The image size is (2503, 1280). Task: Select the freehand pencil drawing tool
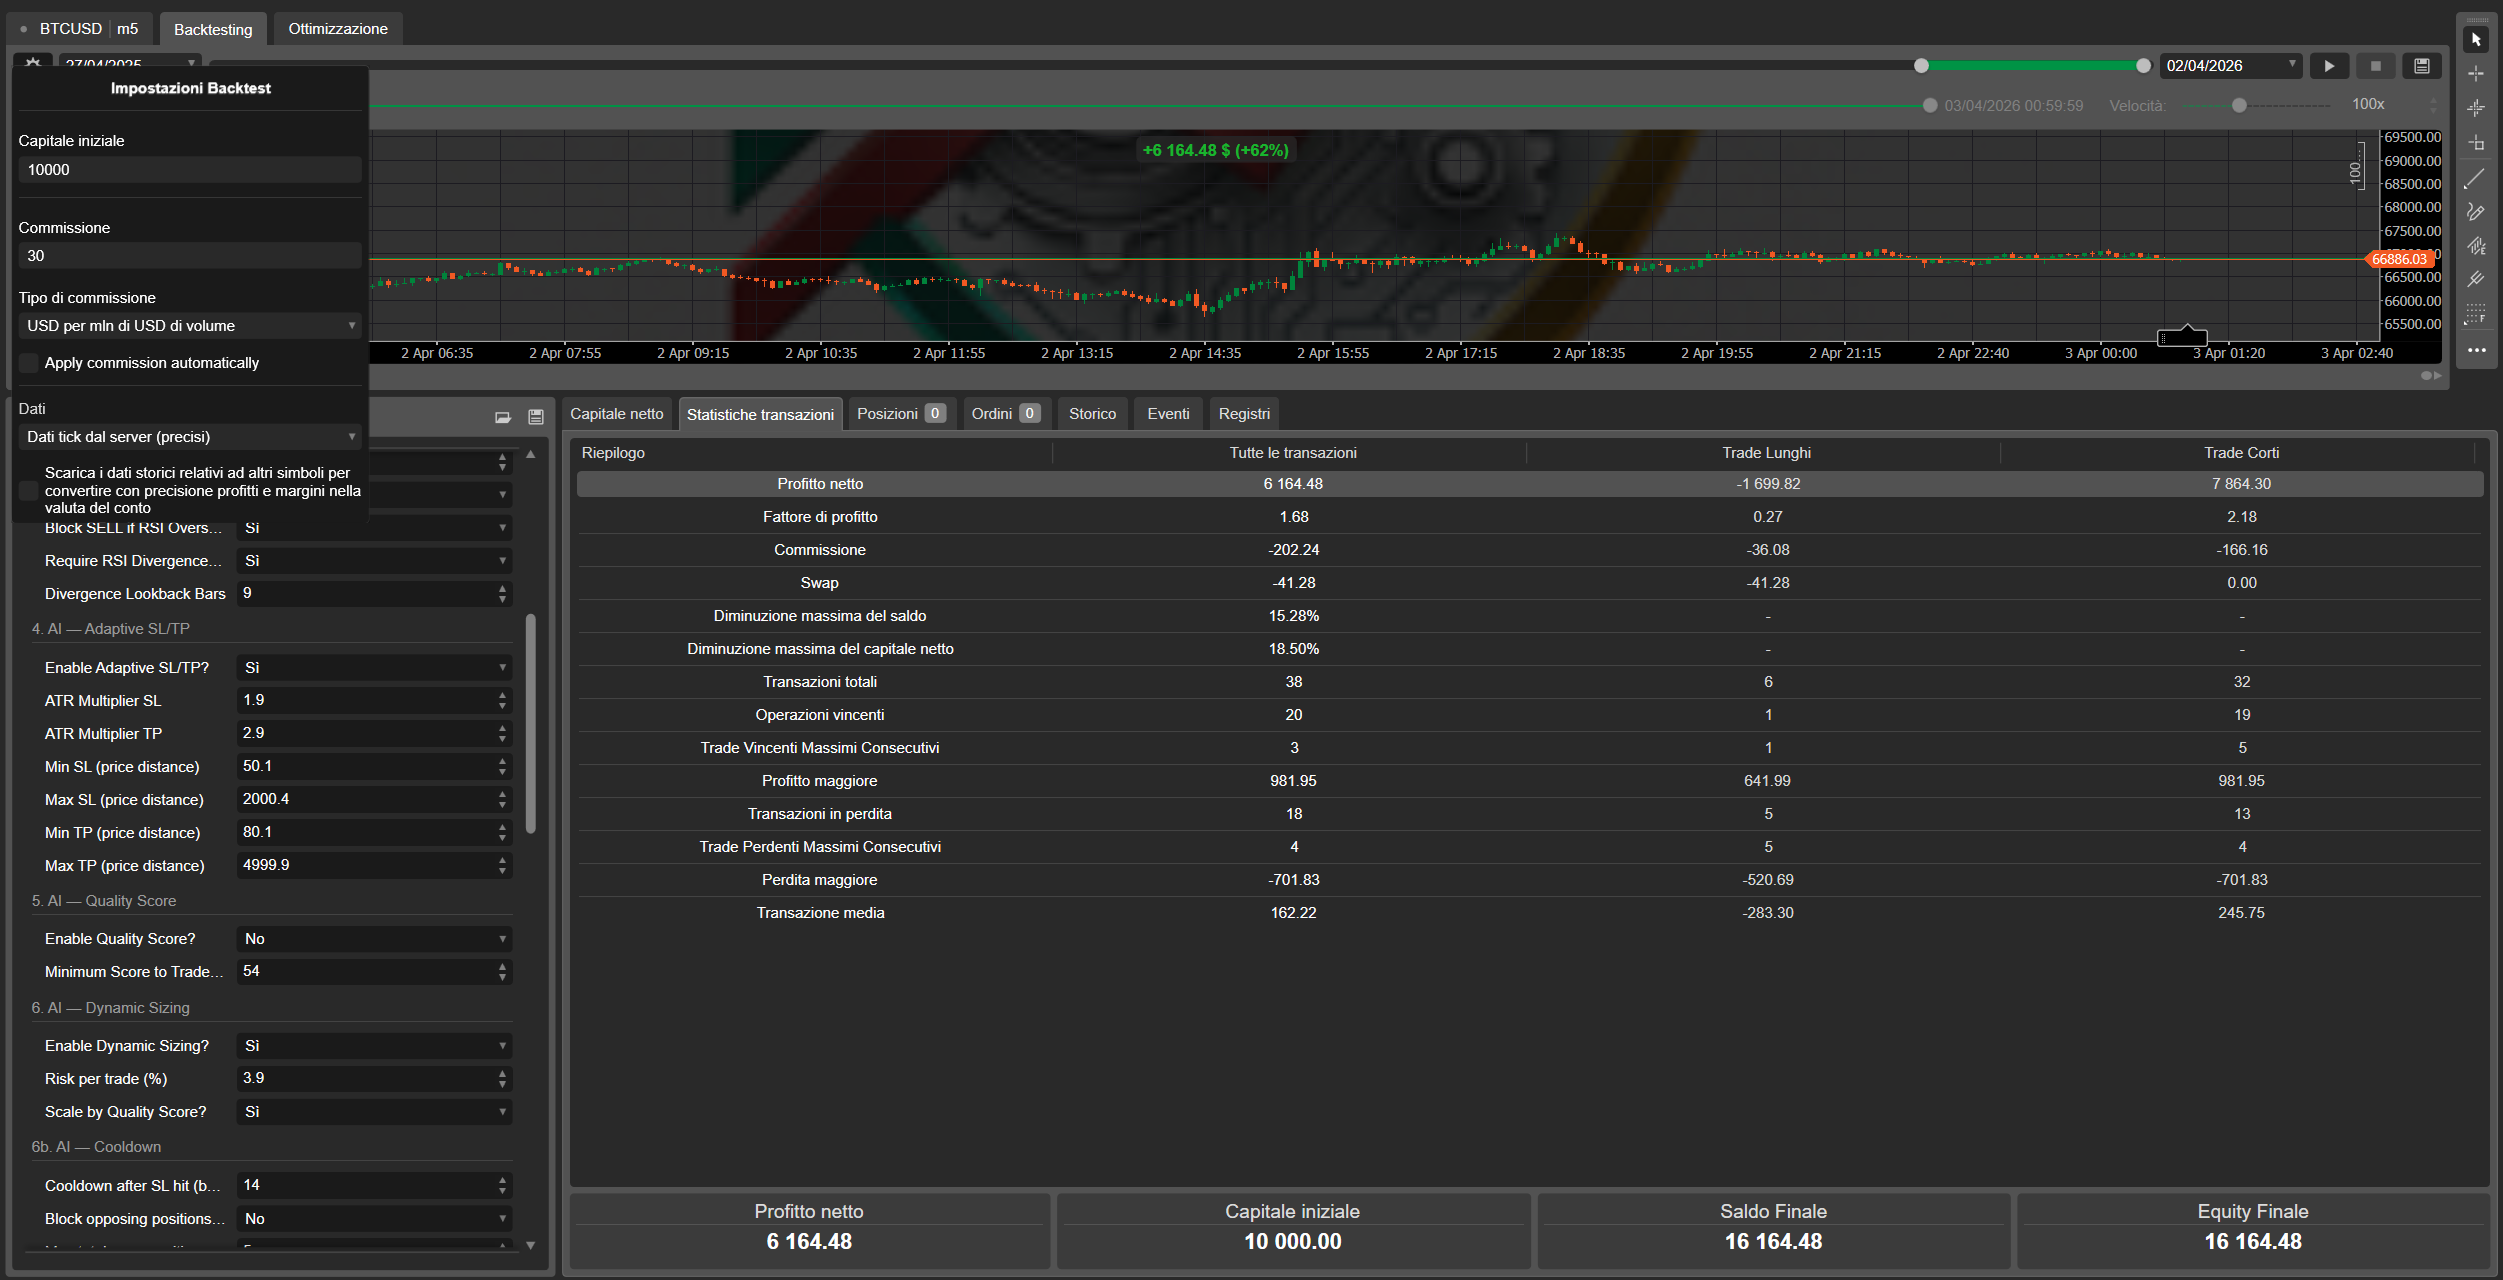pyautogui.click(x=2476, y=212)
